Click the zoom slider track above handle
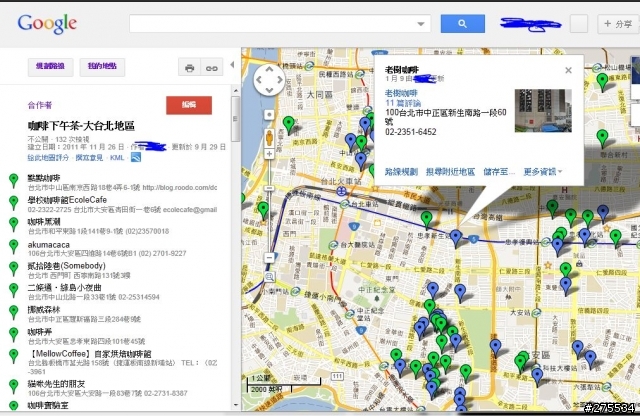Image resolution: width=640 pixels, height=416 pixels. point(269,172)
